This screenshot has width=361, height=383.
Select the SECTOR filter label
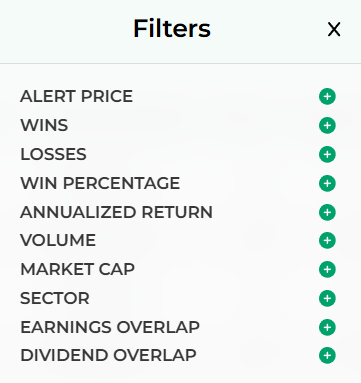click(x=55, y=298)
